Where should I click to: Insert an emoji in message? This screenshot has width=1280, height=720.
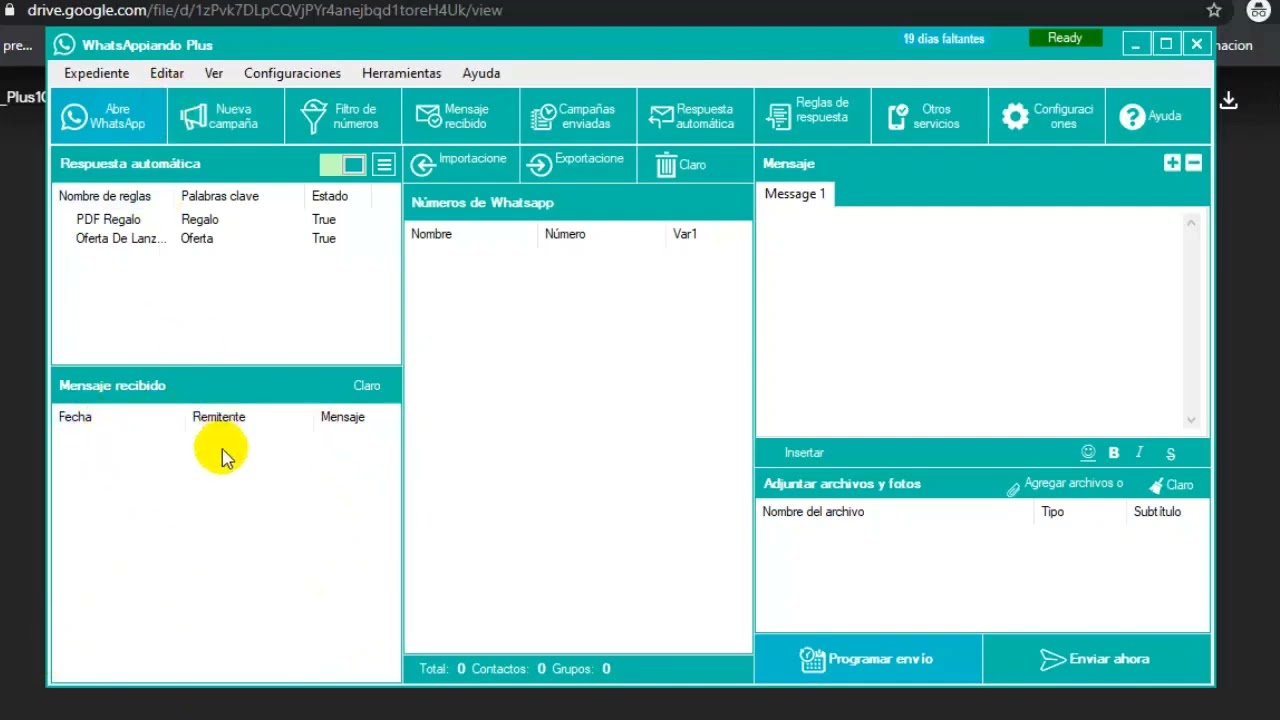[x=1088, y=453]
